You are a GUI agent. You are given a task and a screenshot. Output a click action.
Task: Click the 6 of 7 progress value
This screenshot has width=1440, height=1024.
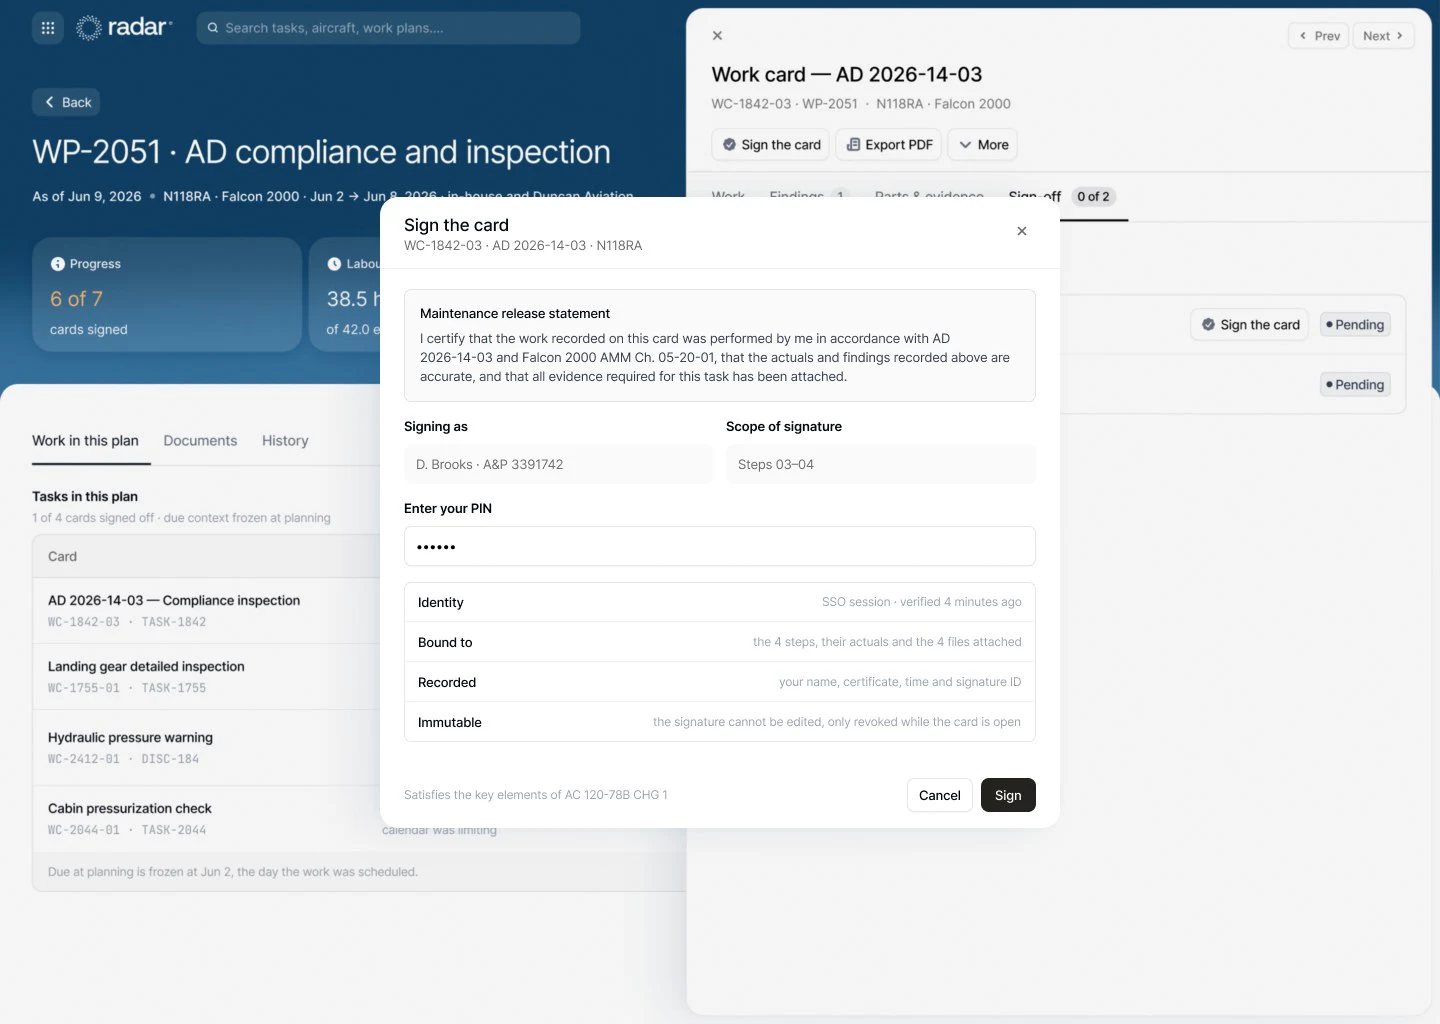tap(77, 299)
